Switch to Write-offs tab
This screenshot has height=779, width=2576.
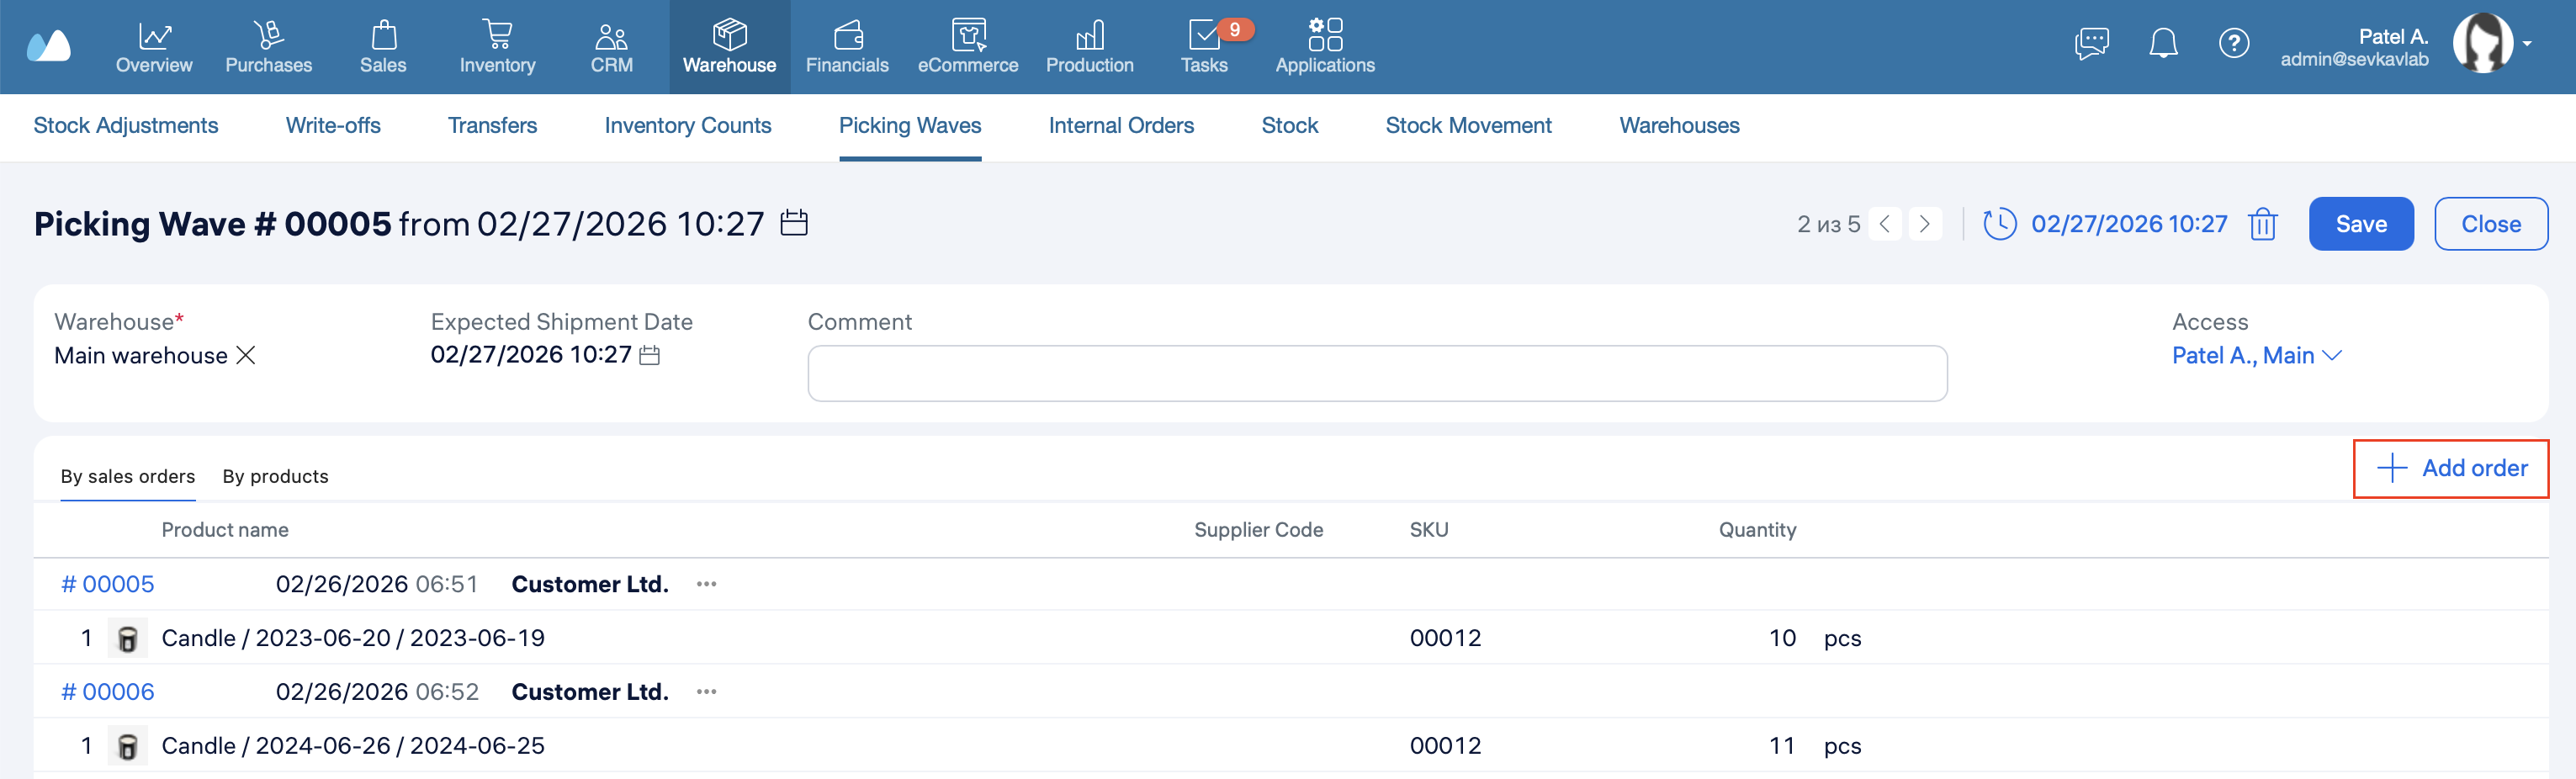(333, 126)
